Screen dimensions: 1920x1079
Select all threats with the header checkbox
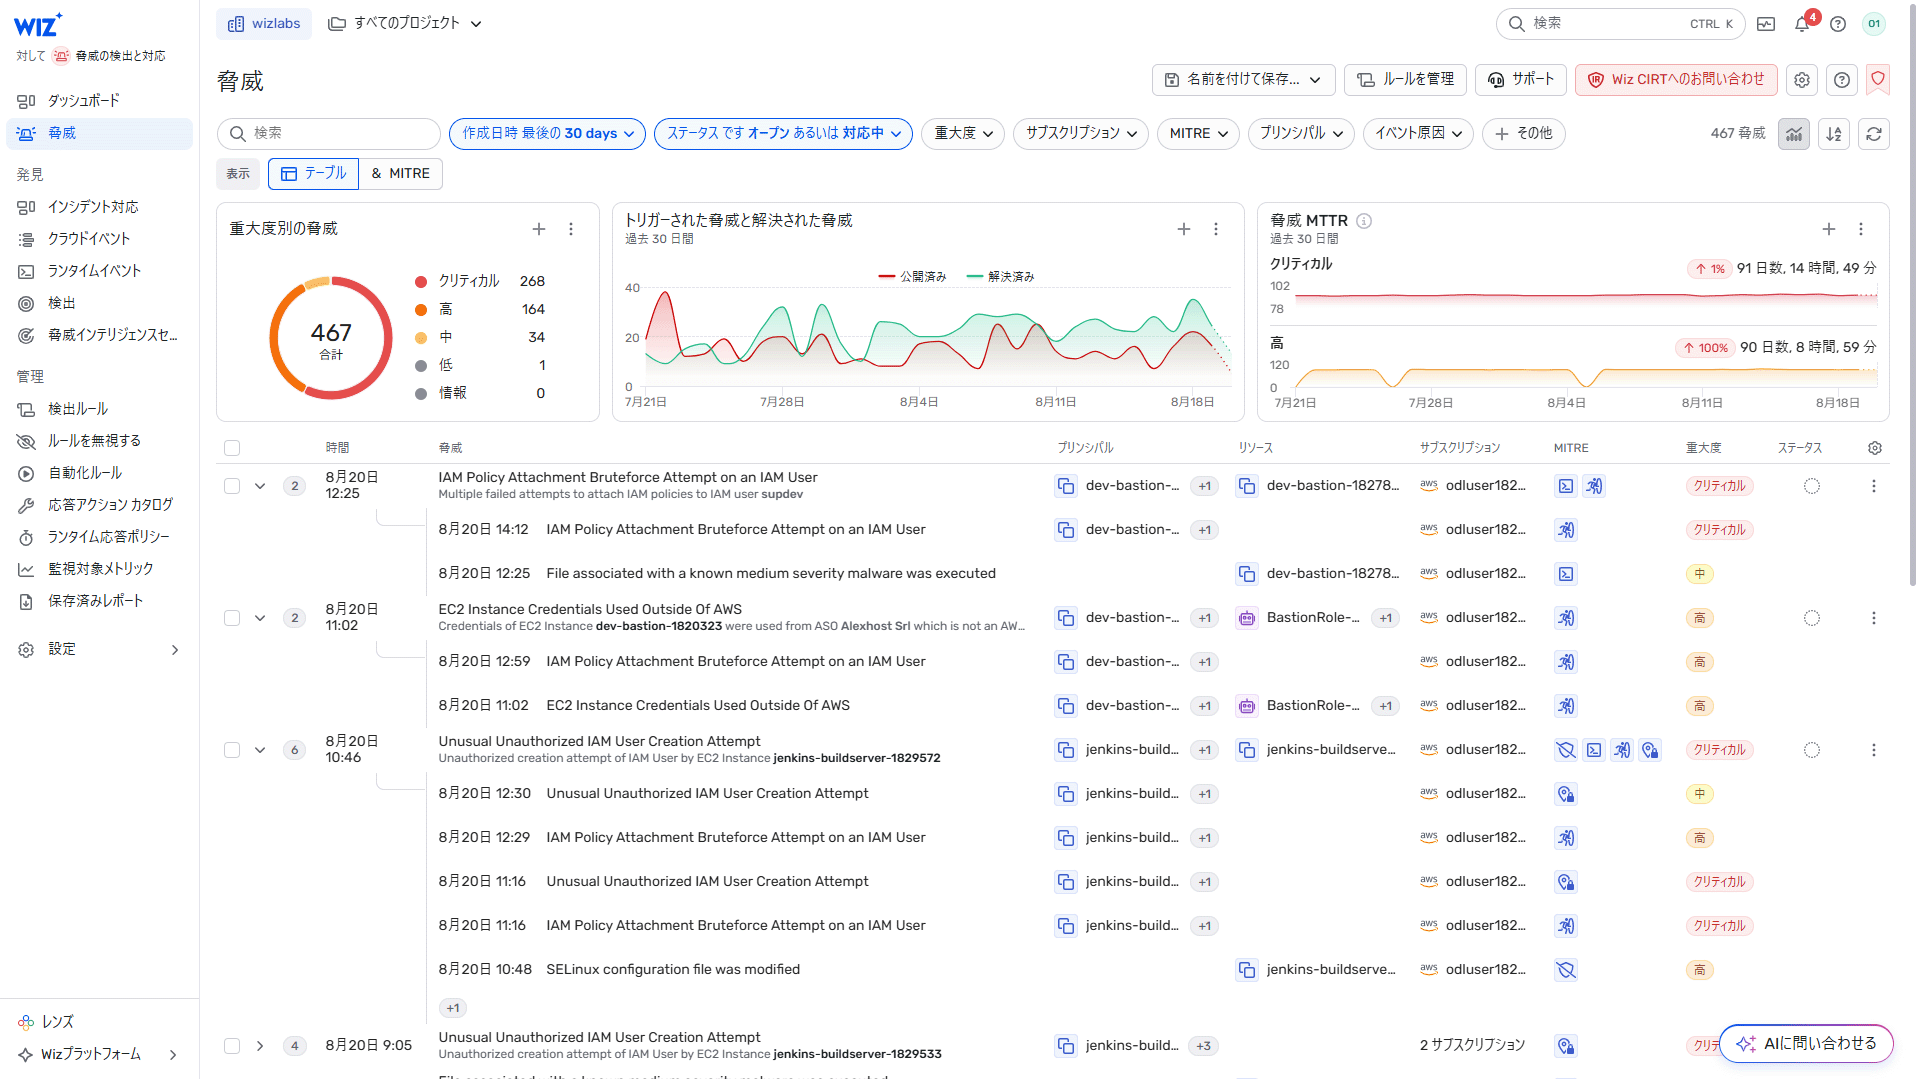point(232,447)
